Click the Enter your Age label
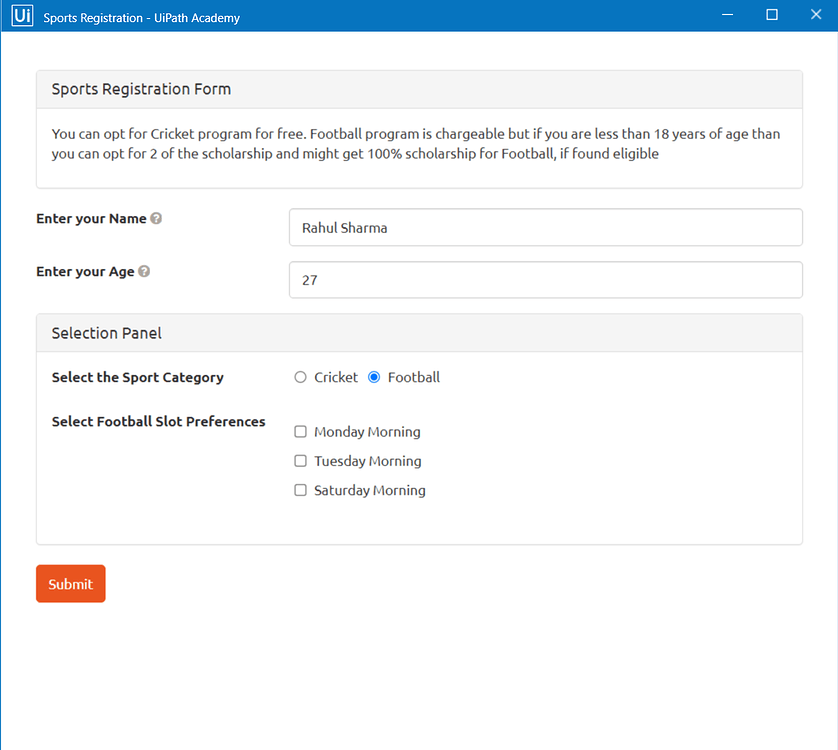Screen dimensions: 838x750 point(86,271)
